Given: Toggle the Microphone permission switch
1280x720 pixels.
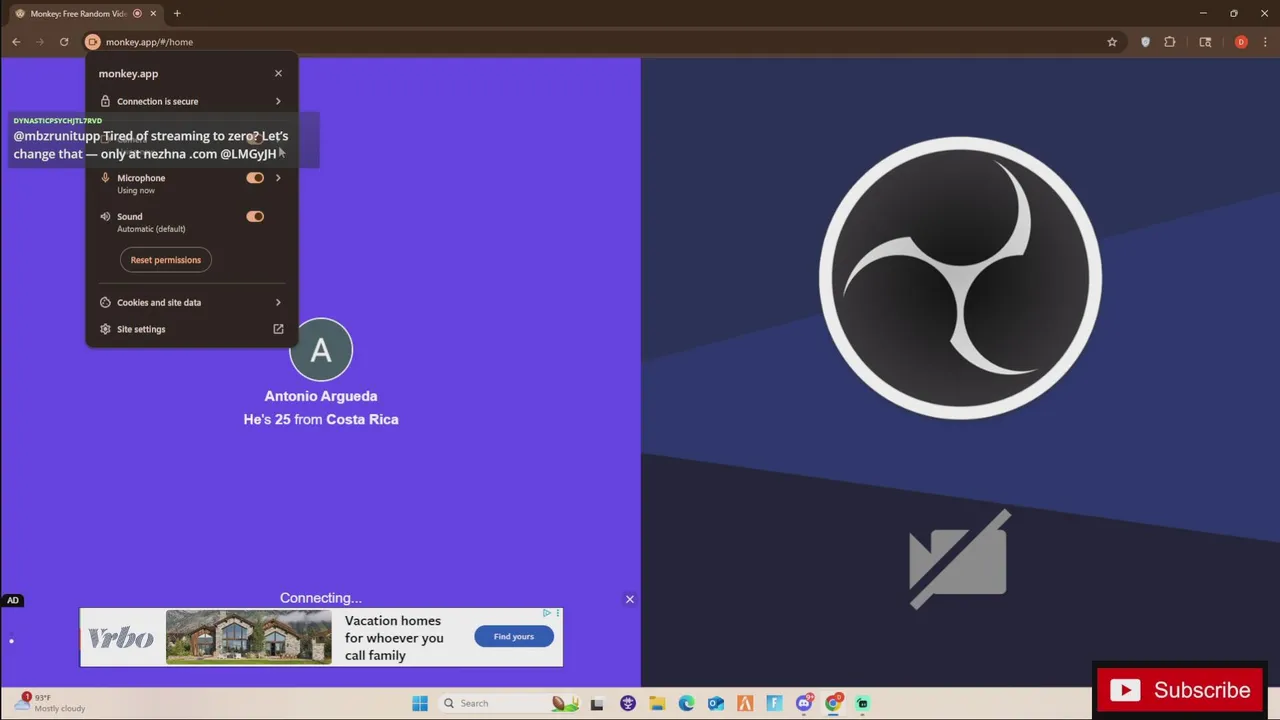Looking at the screenshot, I should [x=255, y=178].
